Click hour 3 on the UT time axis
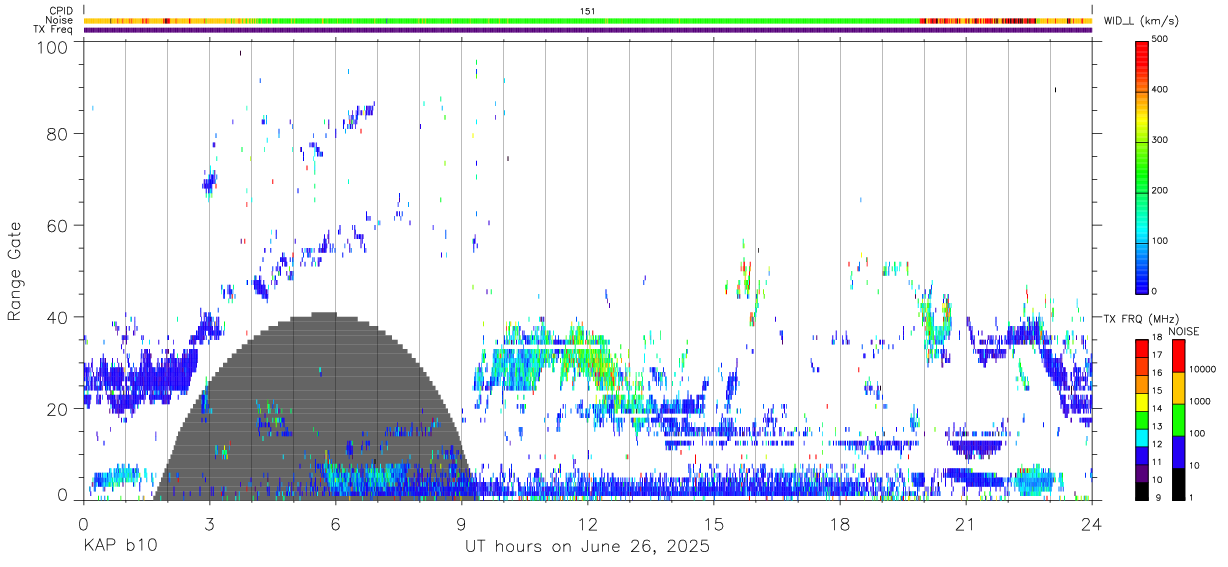The image size is (1228, 567). tap(209, 524)
